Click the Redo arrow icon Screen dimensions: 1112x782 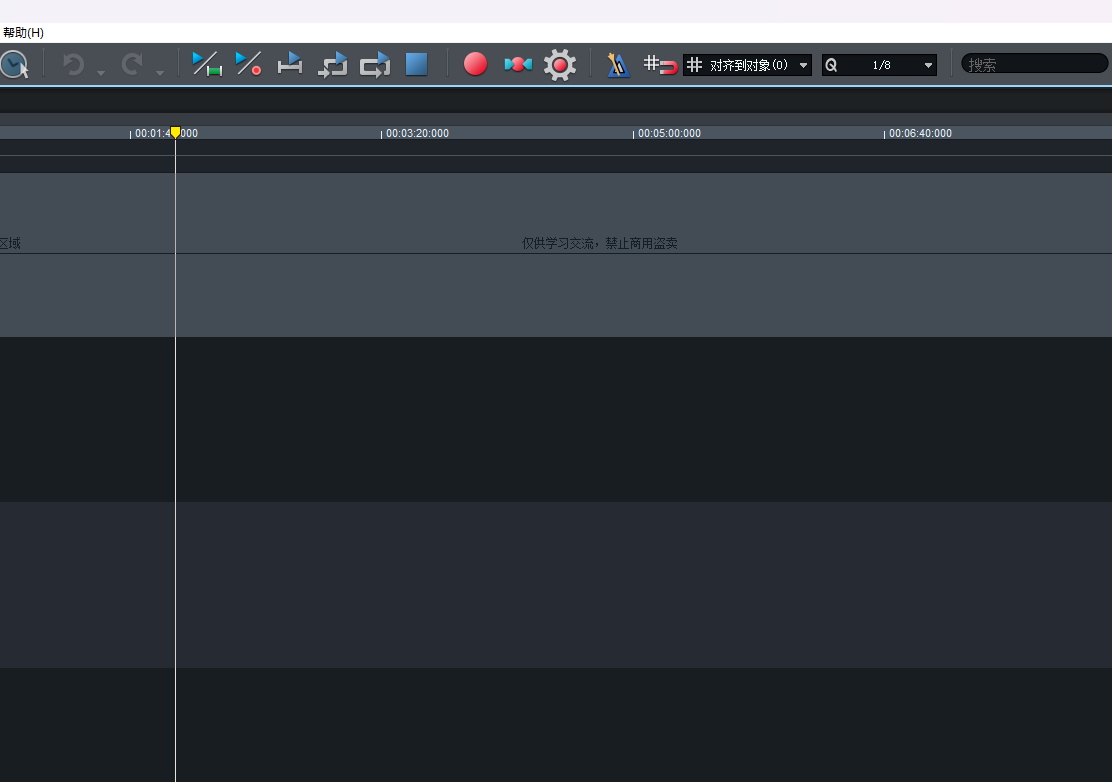tap(132, 65)
